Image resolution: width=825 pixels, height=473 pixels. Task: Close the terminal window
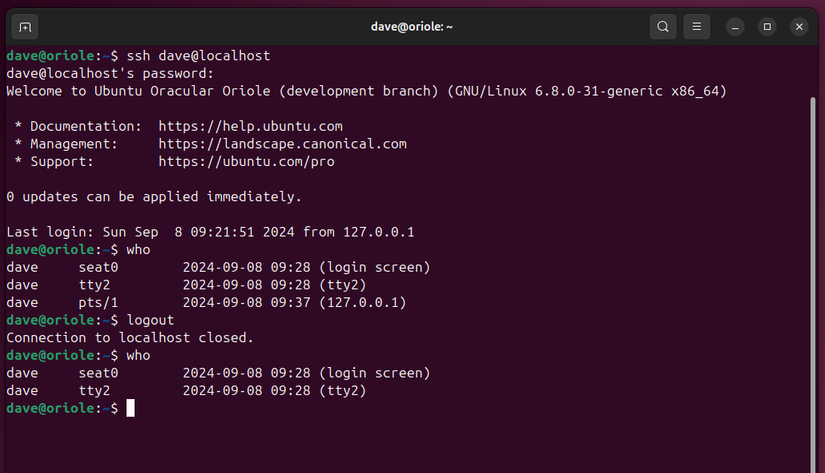tap(799, 26)
